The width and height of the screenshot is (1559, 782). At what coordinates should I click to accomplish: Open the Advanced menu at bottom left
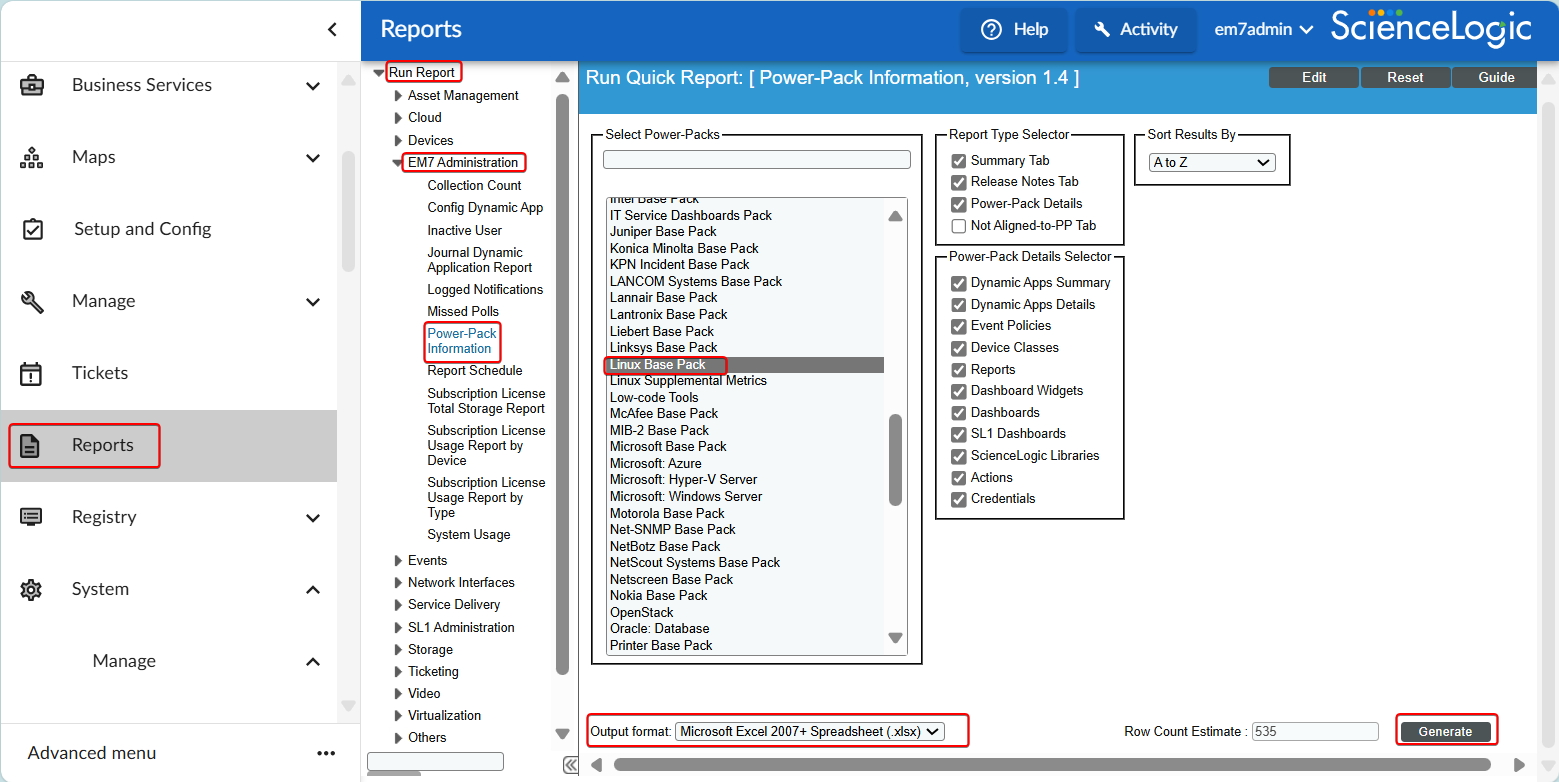coord(92,752)
